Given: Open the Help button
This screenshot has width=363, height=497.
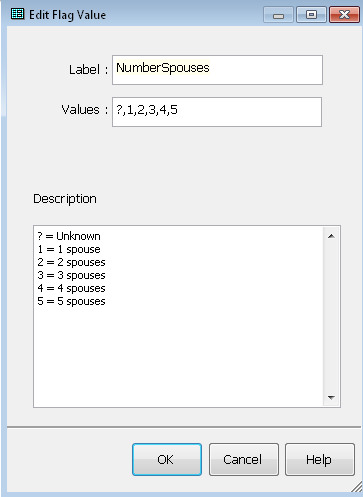Looking at the screenshot, I should pyautogui.click(x=320, y=459).
